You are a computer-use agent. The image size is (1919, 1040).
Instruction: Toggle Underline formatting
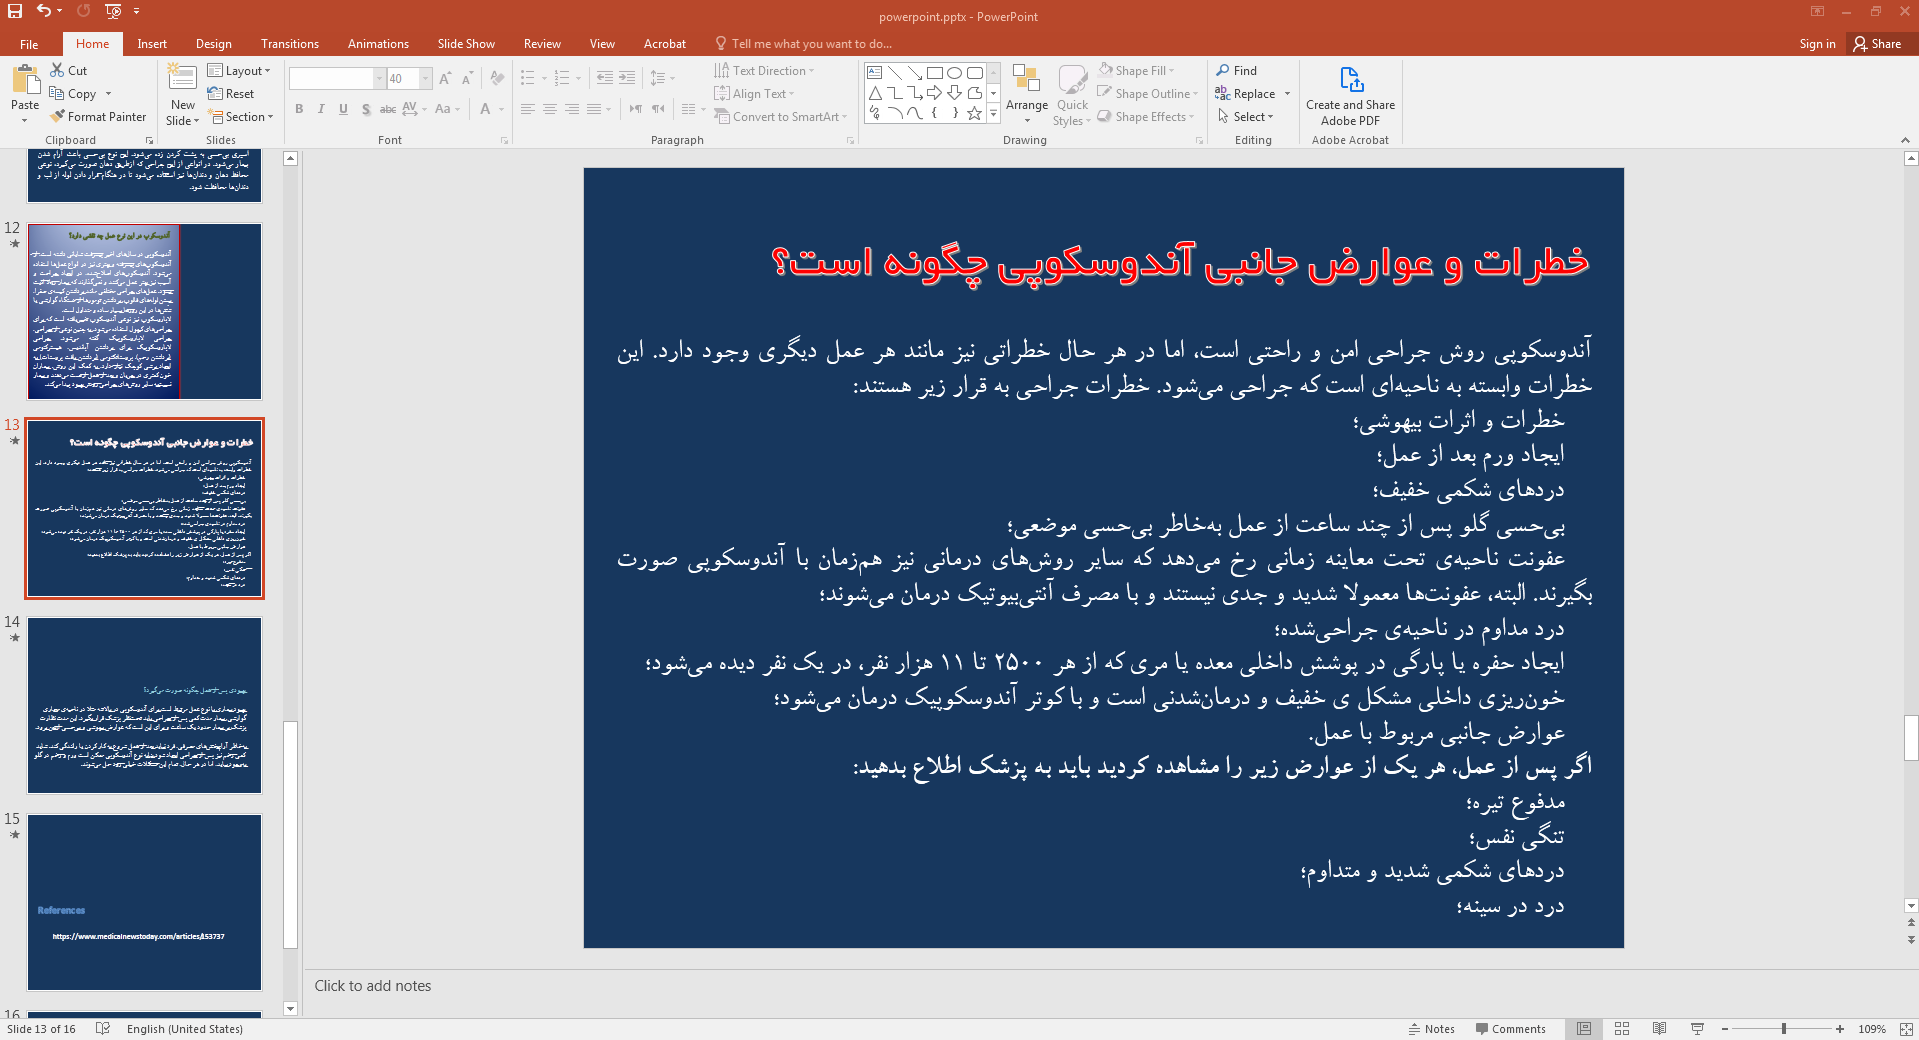(x=343, y=109)
